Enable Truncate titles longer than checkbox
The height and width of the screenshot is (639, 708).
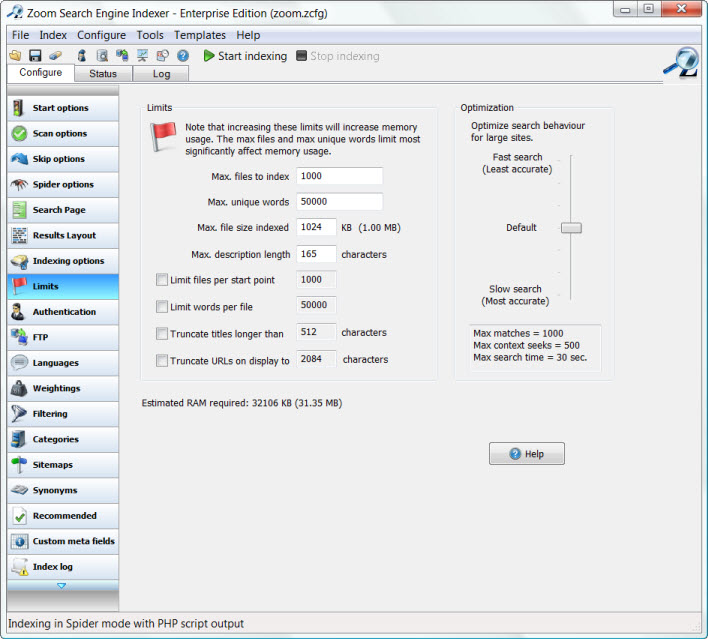click(x=162, y=334)
